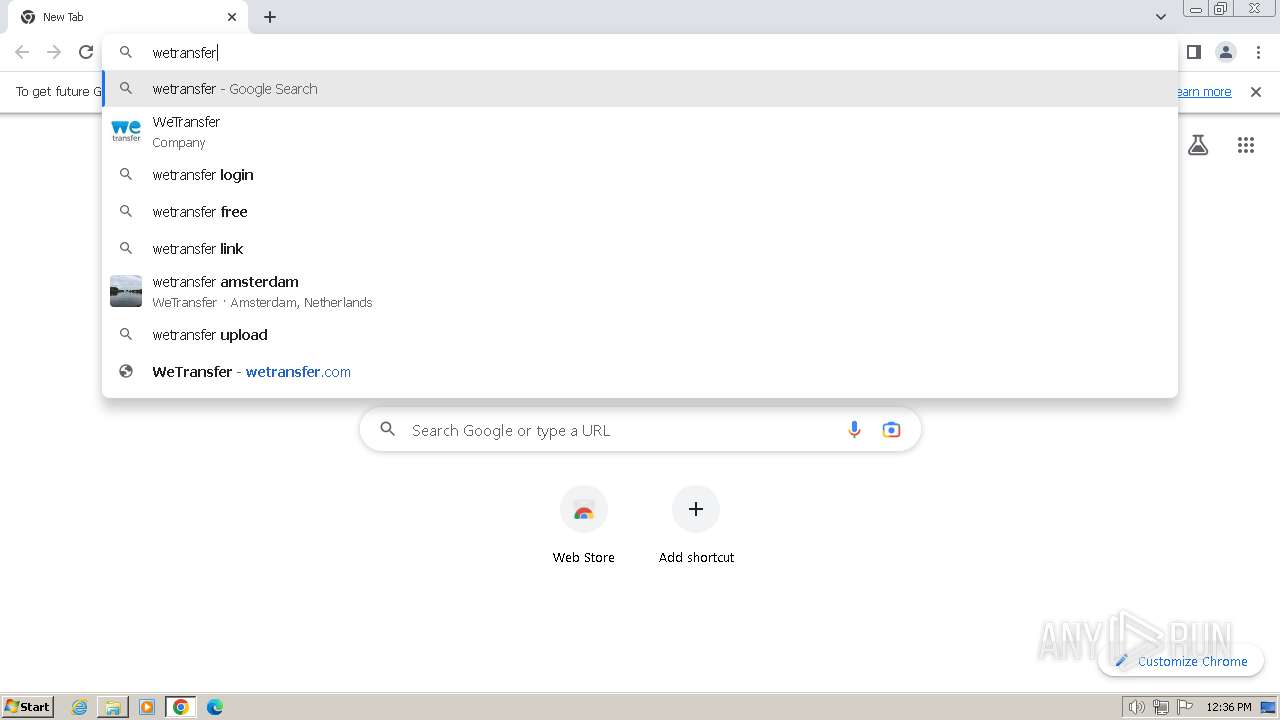Screen dimensions: 1280x720
Task: Choose the wetransfer free suggestion
Action: pyautogui.click(x=640, y=212)
